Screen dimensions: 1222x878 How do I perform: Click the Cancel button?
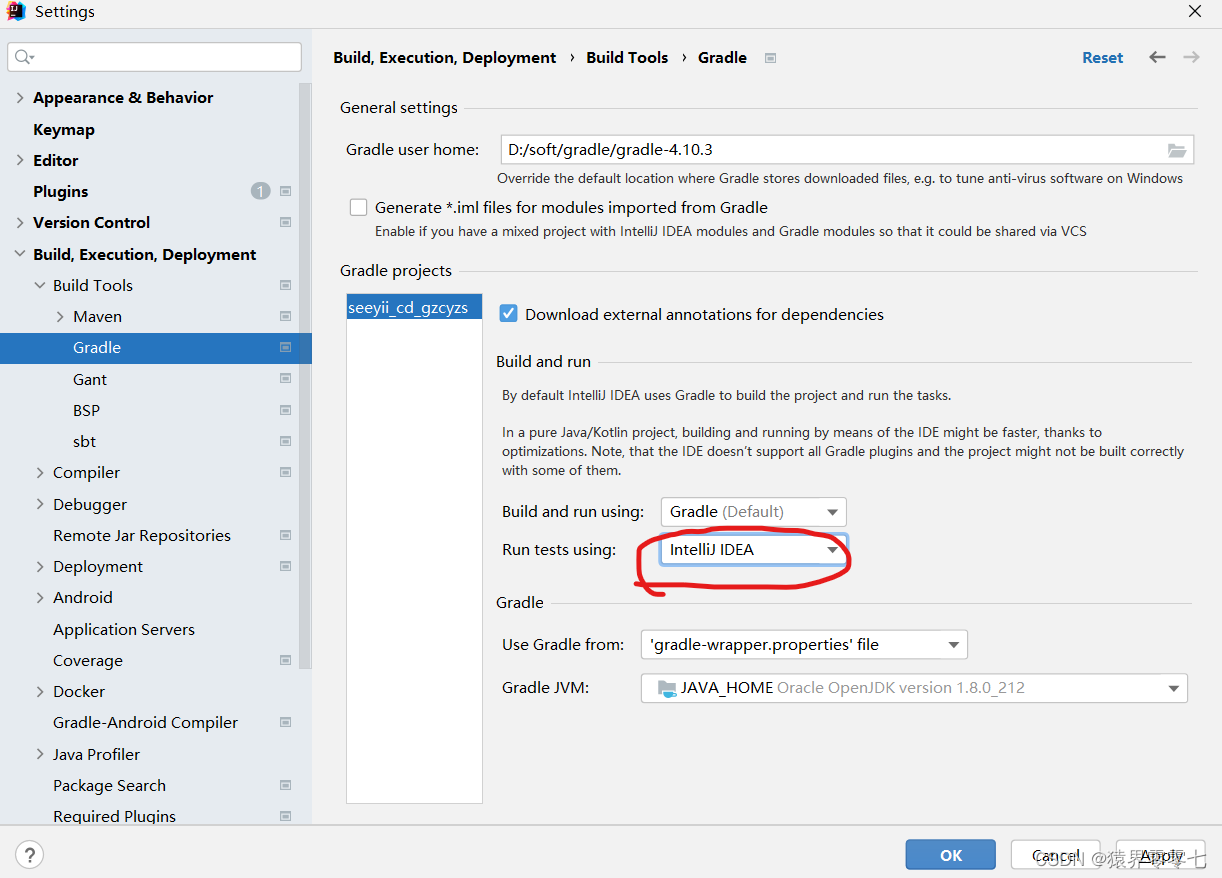coord(1056,855)
